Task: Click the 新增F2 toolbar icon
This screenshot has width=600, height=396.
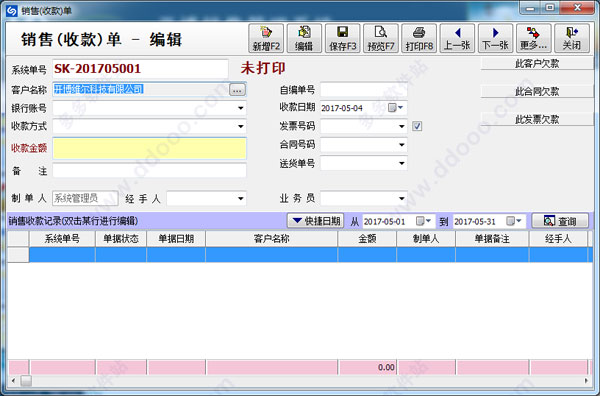Action: click(266, 38)
